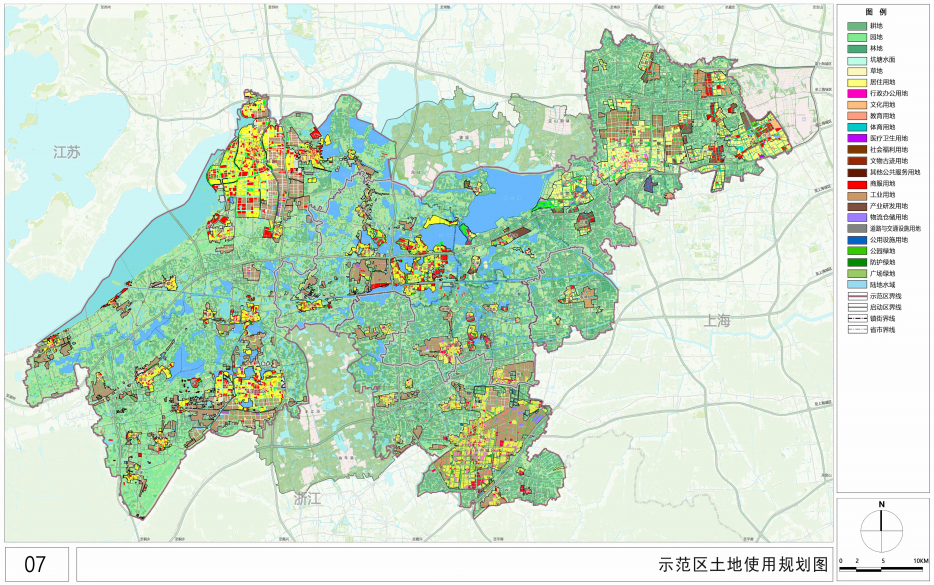The width and height of the screenshot is (934, 585).
Task: Click the 文物古迹用地 legend swatch
Action: tap(857, 161)
